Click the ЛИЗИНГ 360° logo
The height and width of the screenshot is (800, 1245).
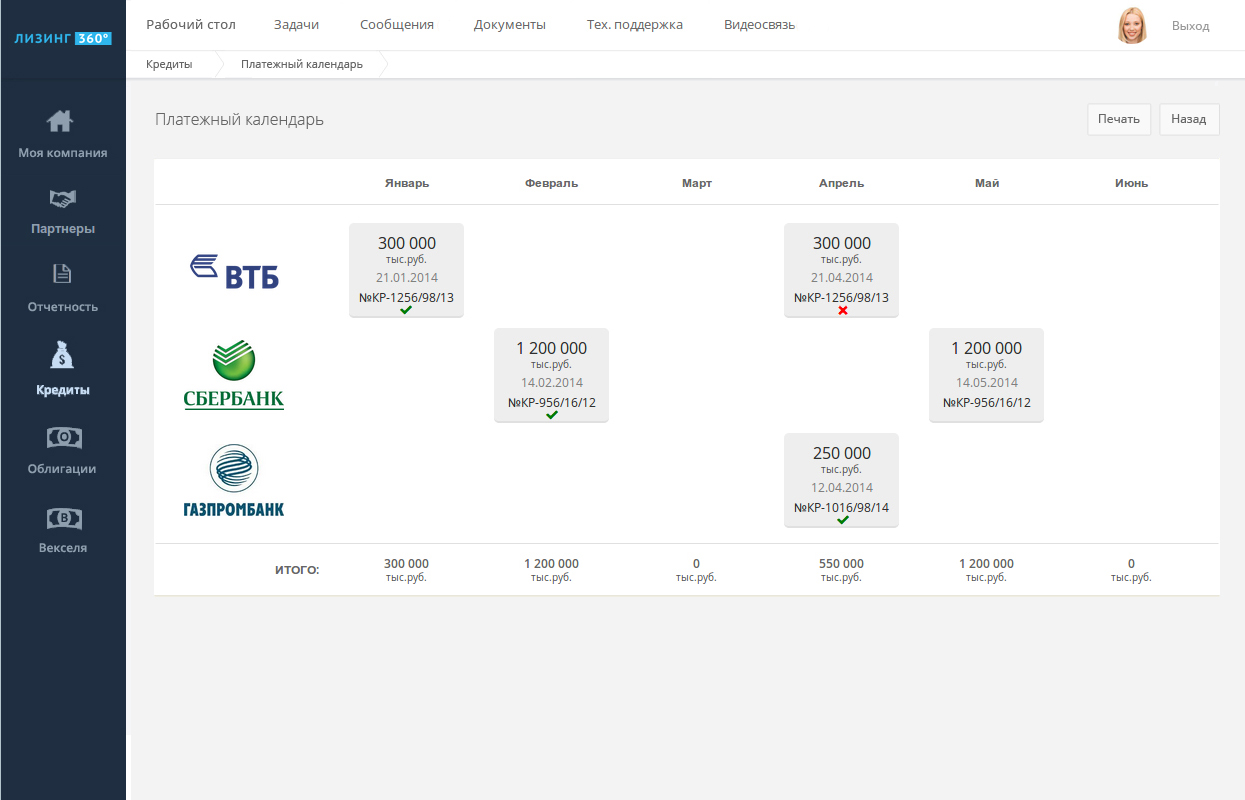[63, 39]
